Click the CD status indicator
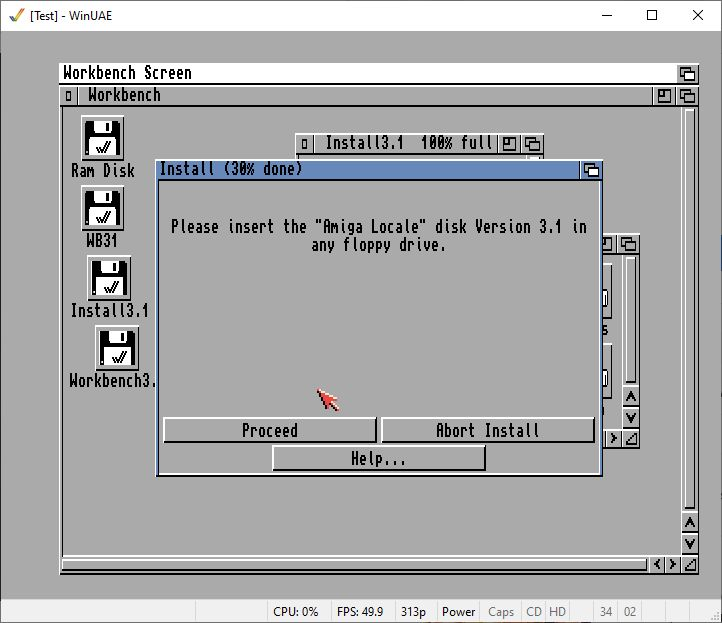722x623 pixels. point(534,611)
